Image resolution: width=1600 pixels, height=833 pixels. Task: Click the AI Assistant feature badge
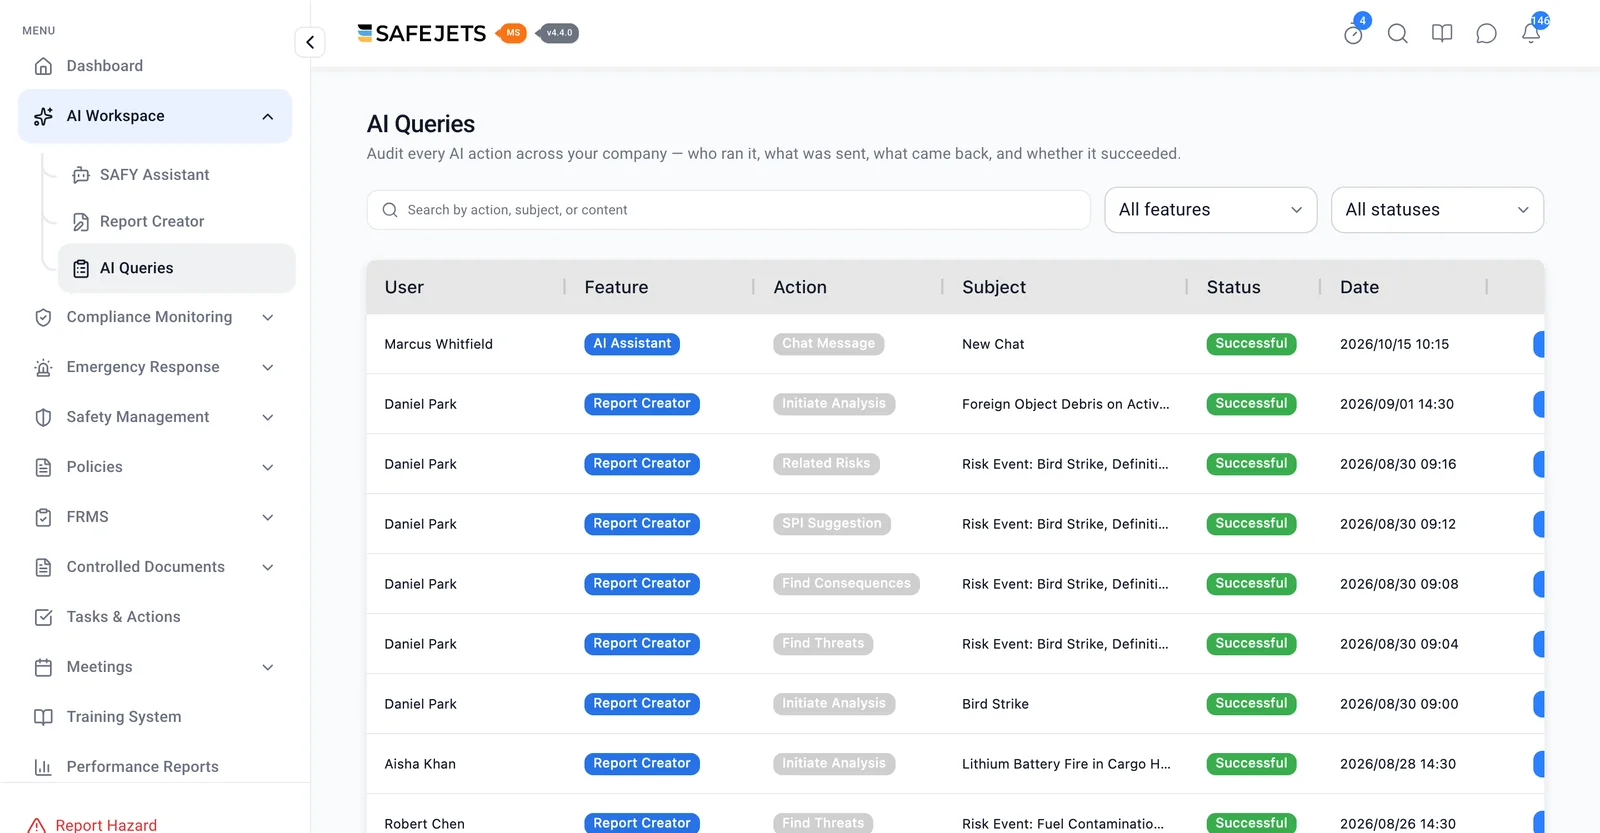click(x=632, y=344)
